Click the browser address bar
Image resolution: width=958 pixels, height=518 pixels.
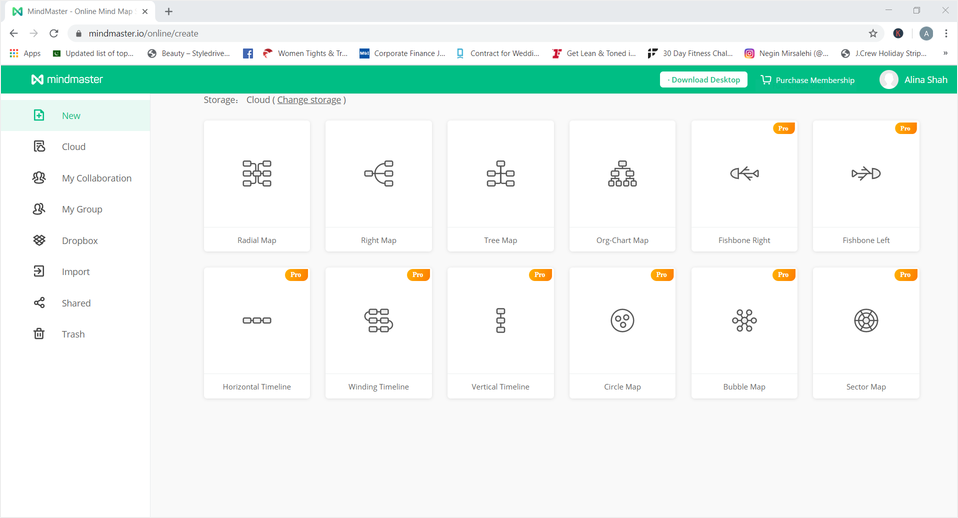(450, 33)
